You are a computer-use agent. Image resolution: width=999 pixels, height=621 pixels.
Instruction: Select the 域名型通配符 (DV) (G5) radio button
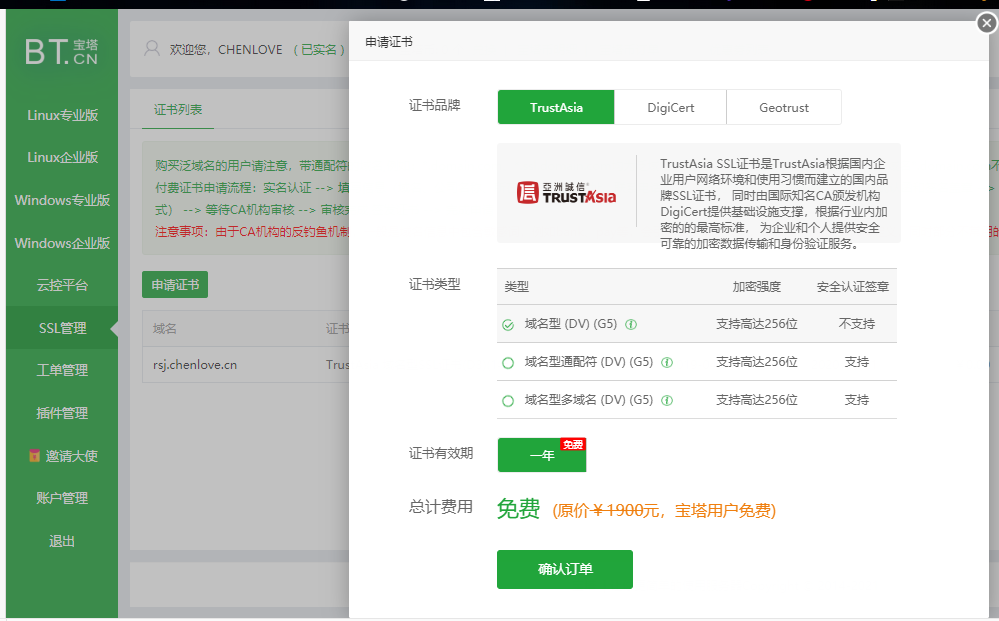coord(508,362)
